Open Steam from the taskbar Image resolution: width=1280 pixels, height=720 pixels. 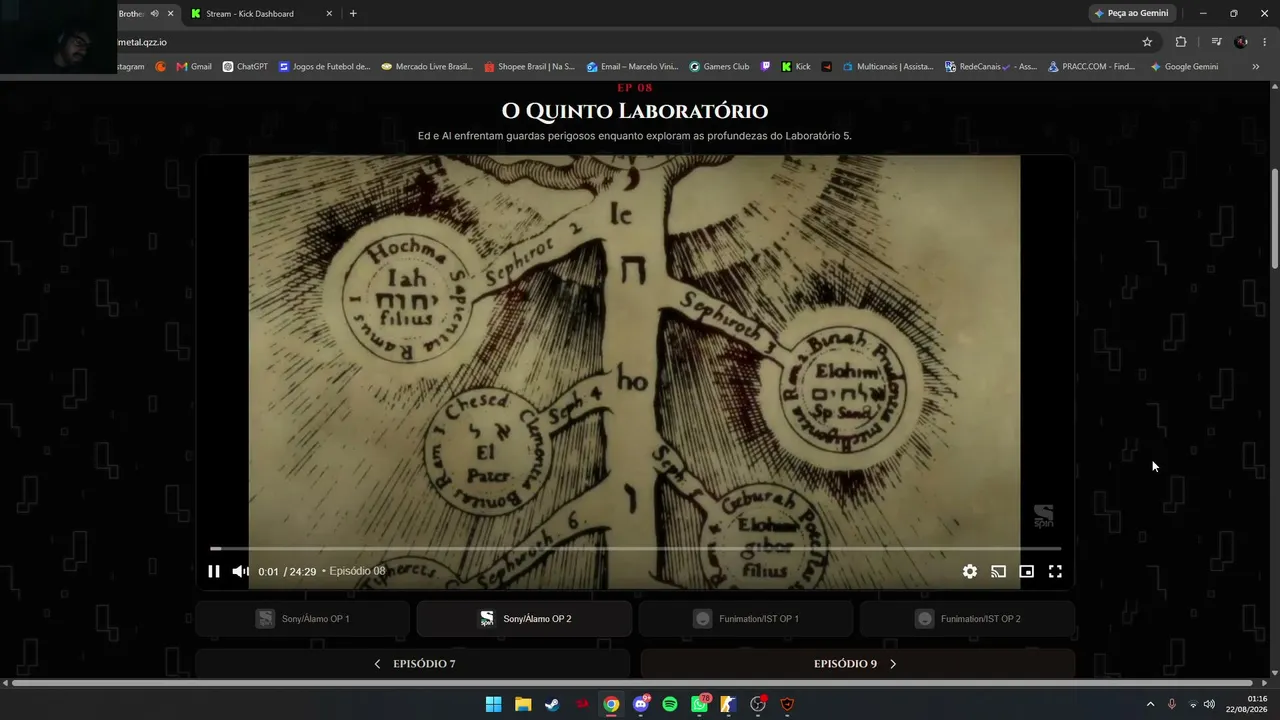[552, 704]
